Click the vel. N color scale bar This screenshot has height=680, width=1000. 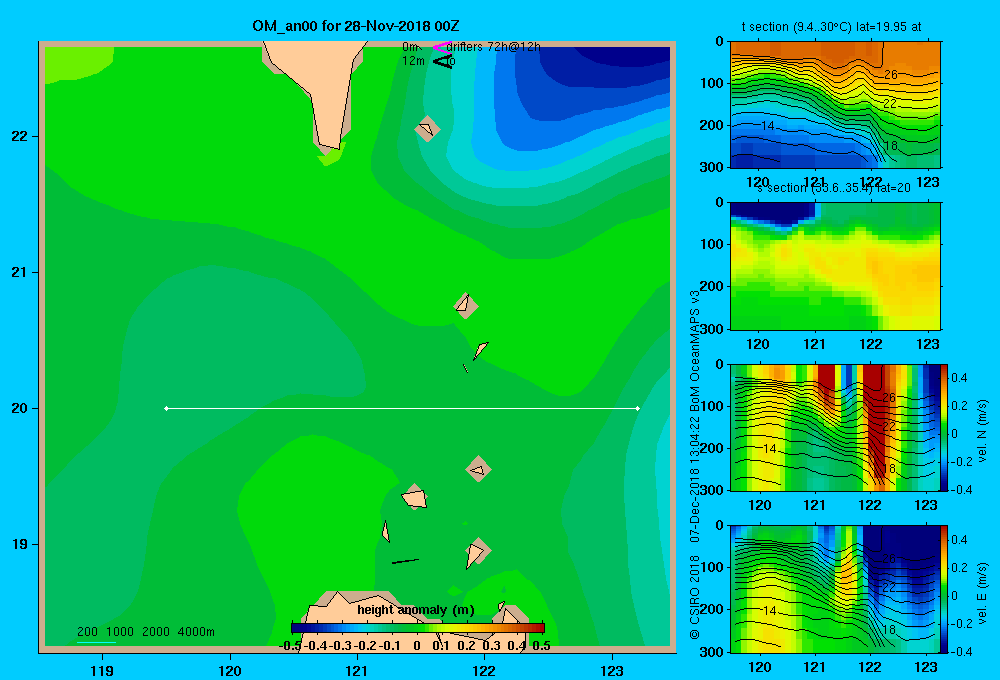coord(945,427)
